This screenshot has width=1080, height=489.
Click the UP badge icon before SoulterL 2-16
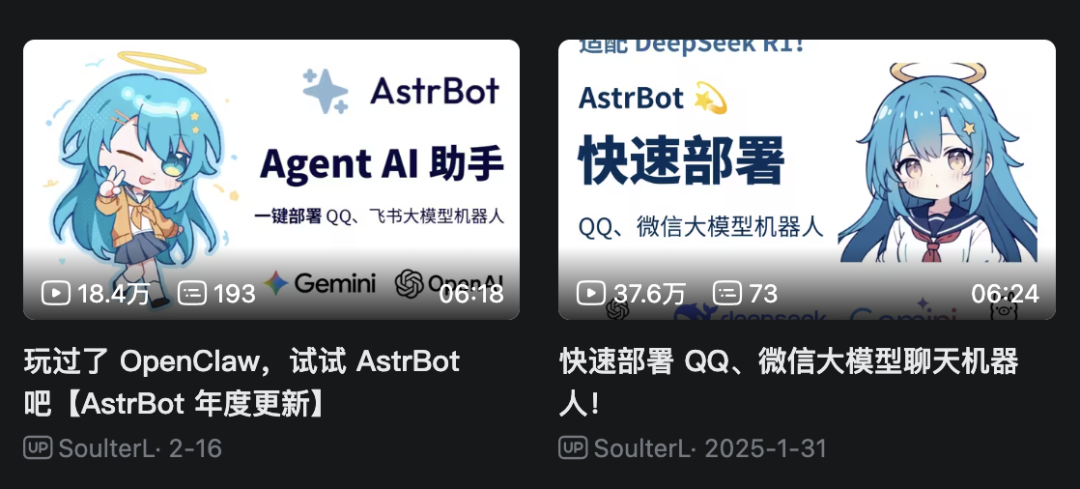38,448
